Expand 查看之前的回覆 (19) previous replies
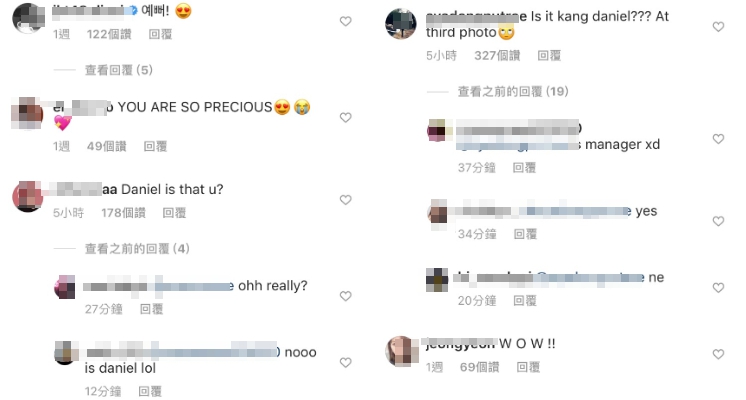 513,91
